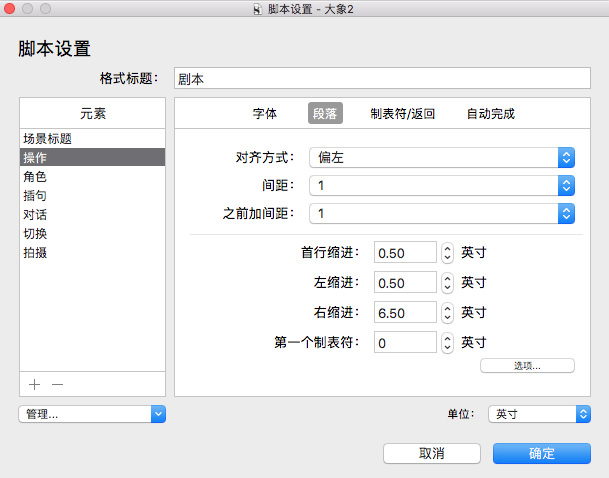Expand the 间距 dropdown
609x478 pixels.
442,186
